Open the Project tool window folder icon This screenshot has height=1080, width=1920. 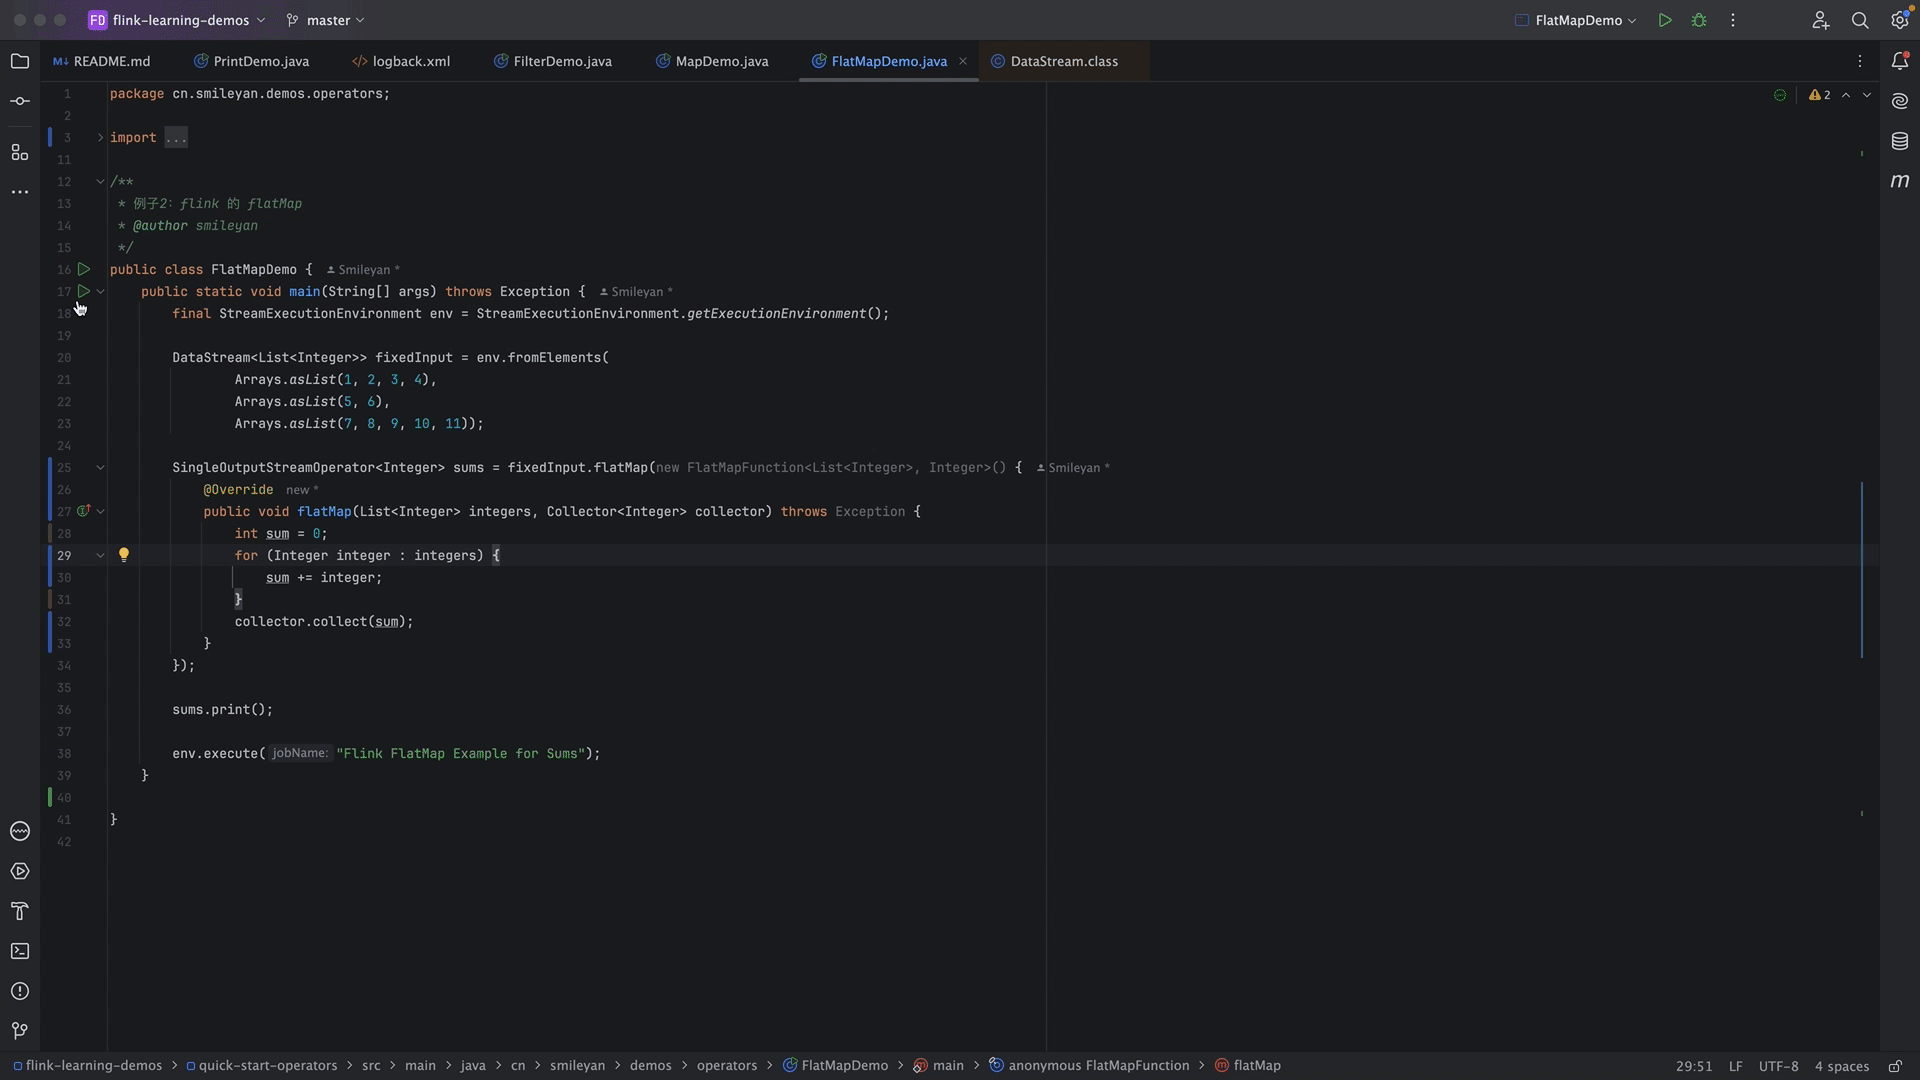[x=20, y=62]
